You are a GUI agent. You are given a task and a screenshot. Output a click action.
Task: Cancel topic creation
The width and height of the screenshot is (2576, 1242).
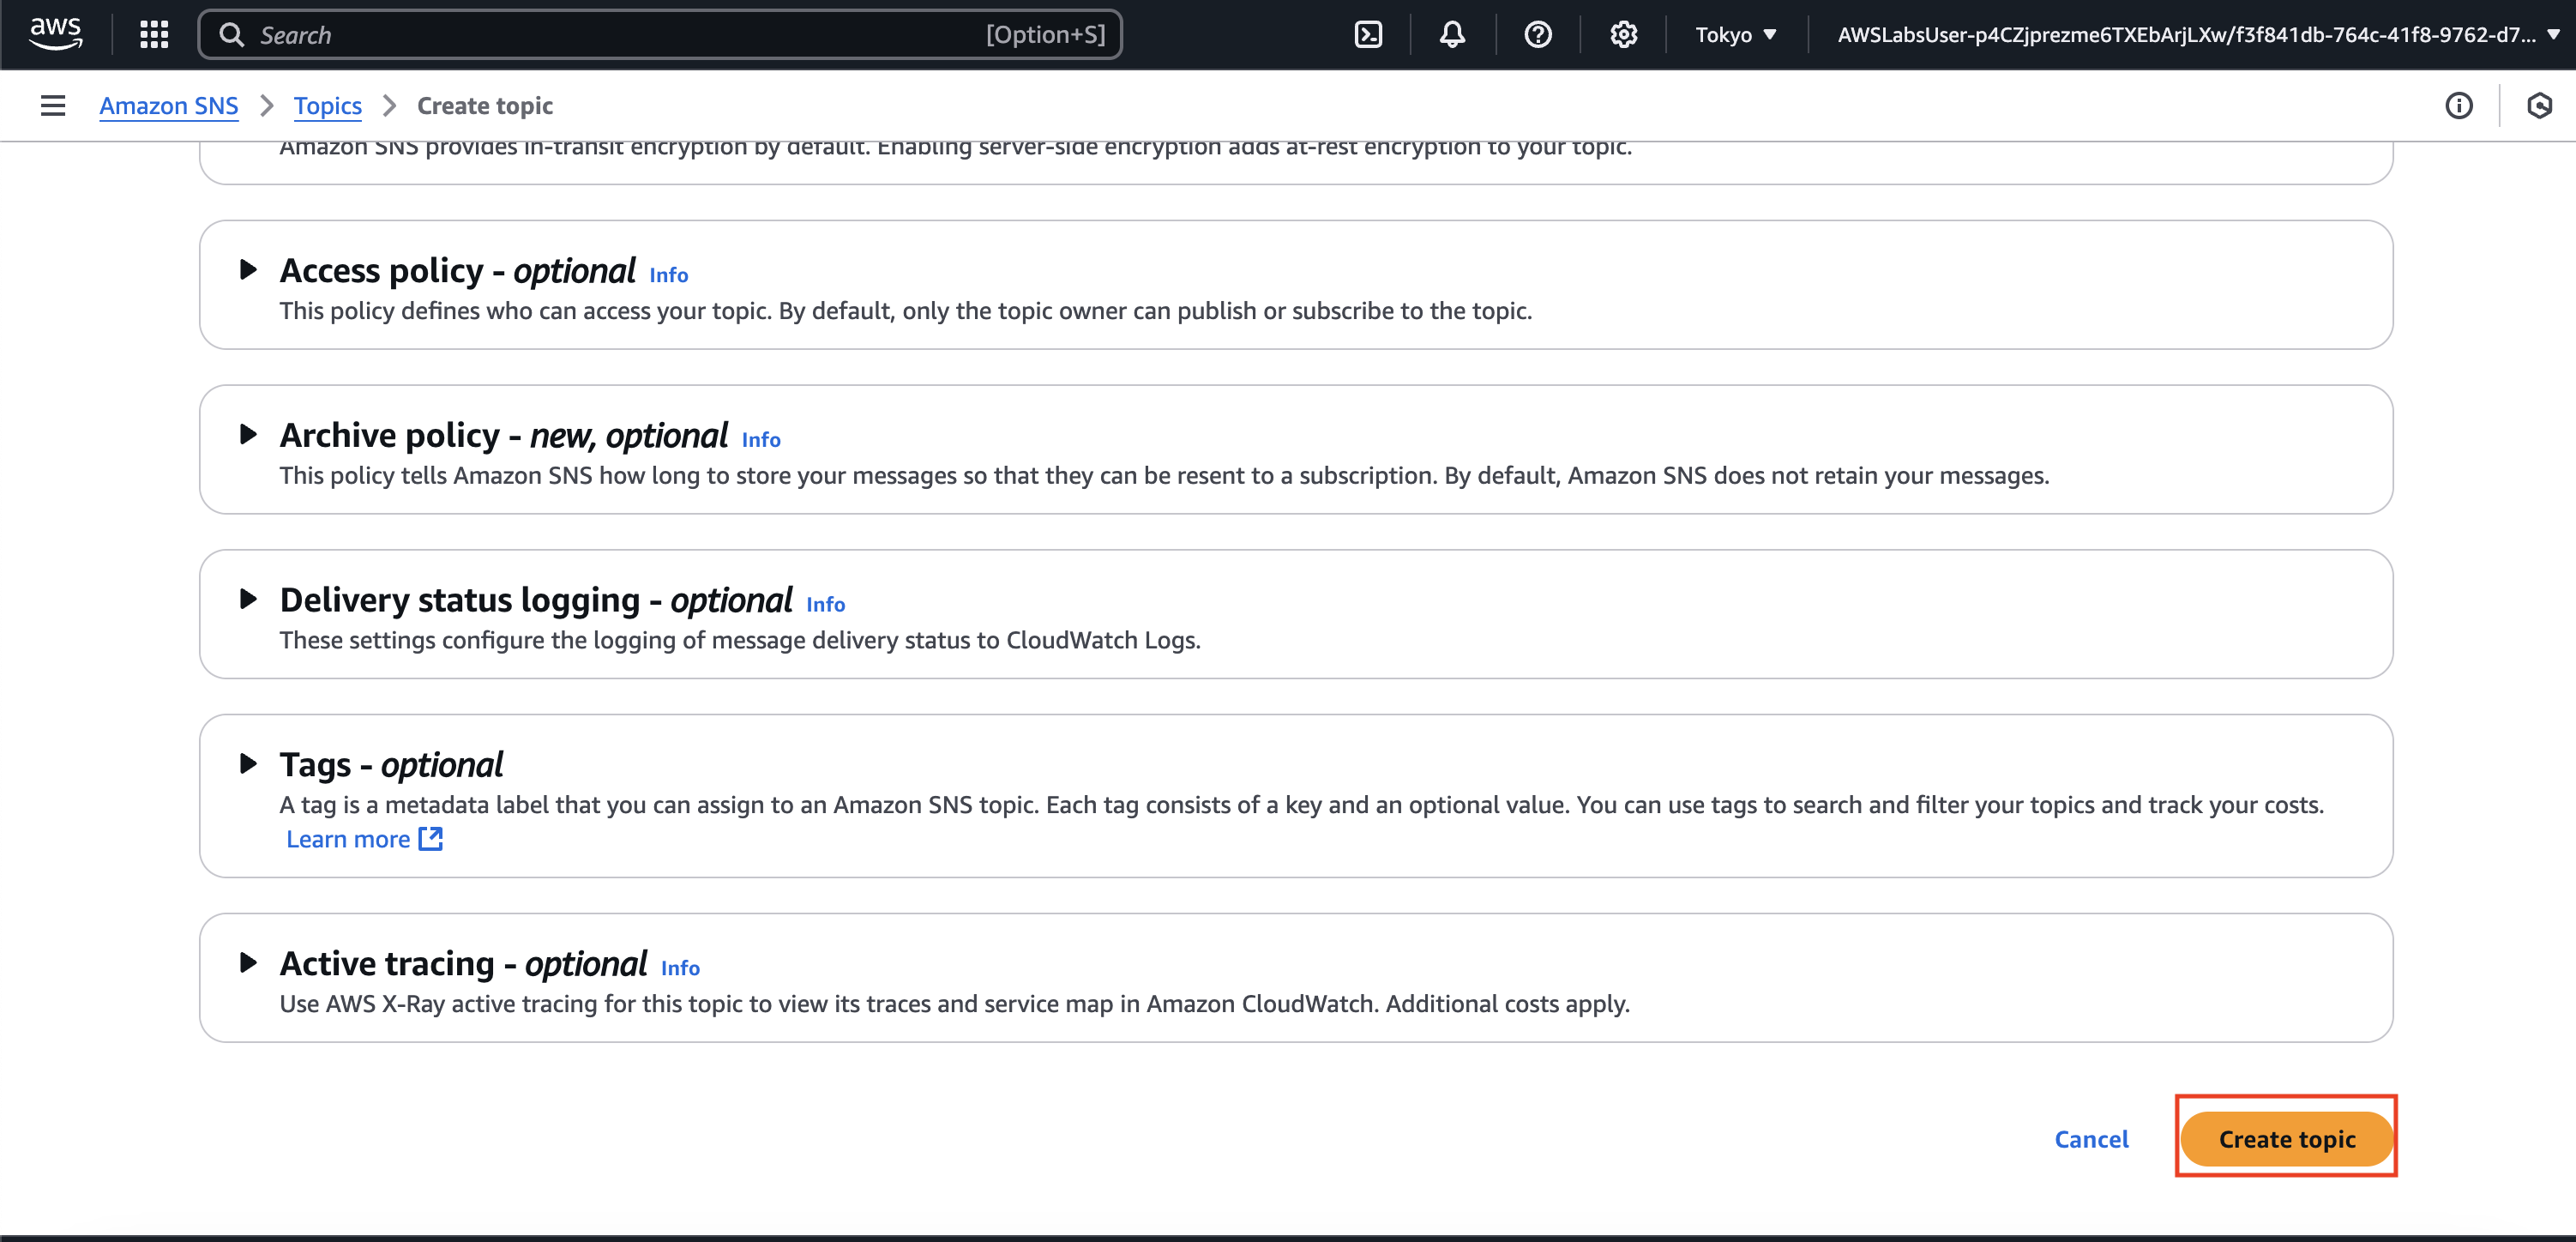click(2091, 1139)
